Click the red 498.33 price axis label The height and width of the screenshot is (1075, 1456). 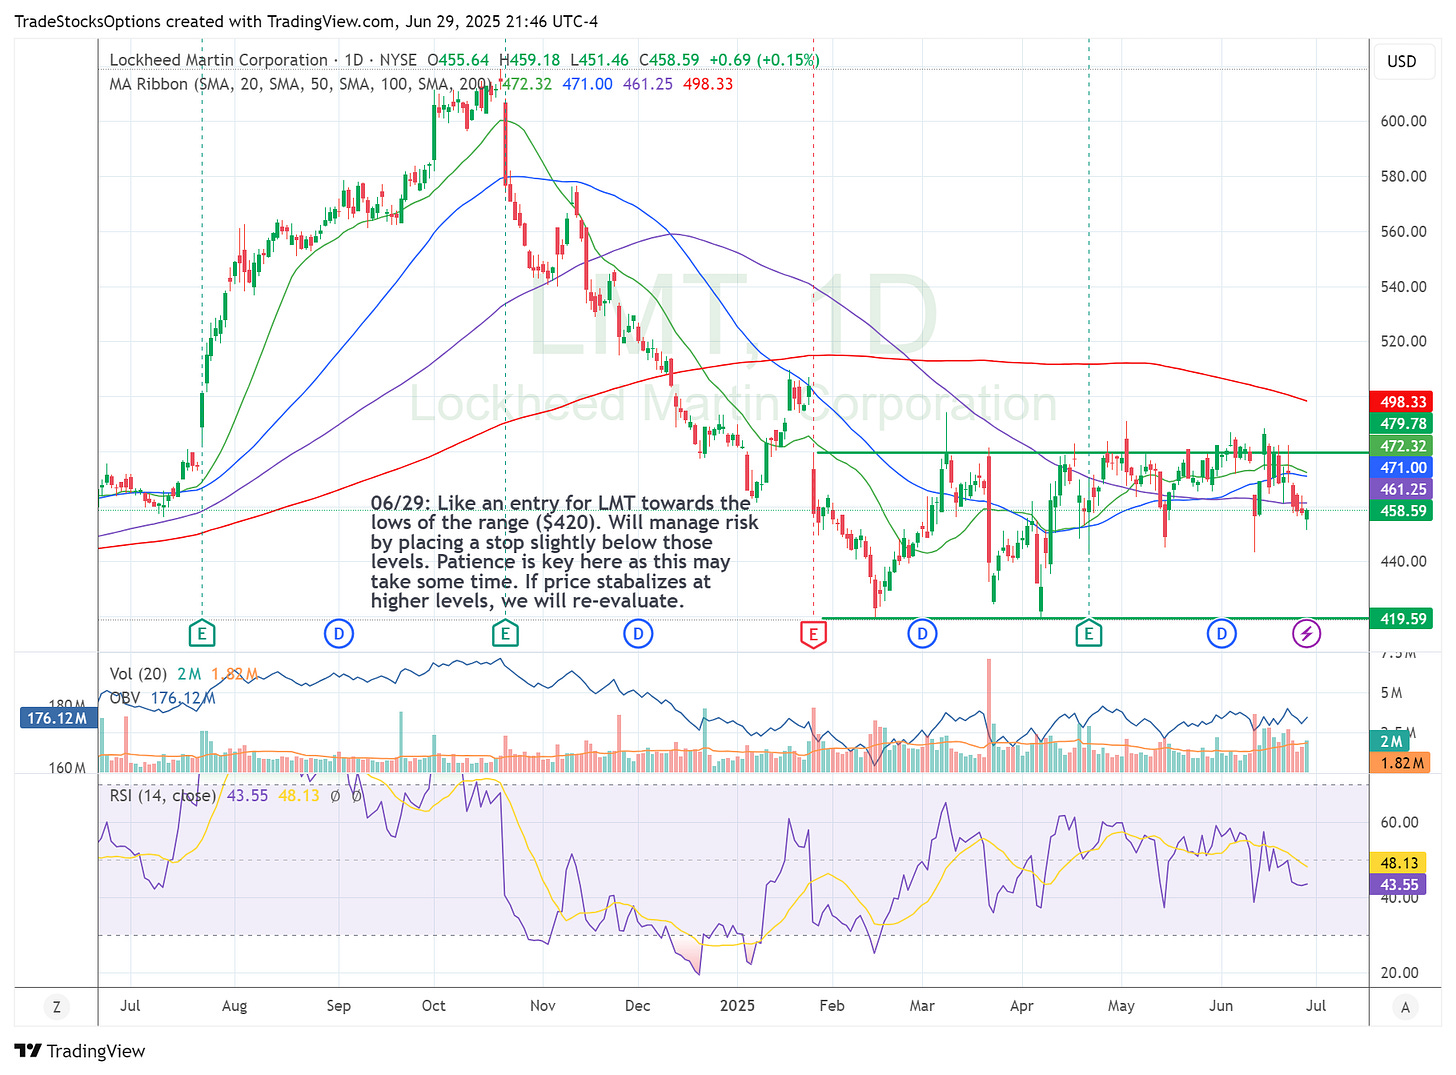point(1403,402)
